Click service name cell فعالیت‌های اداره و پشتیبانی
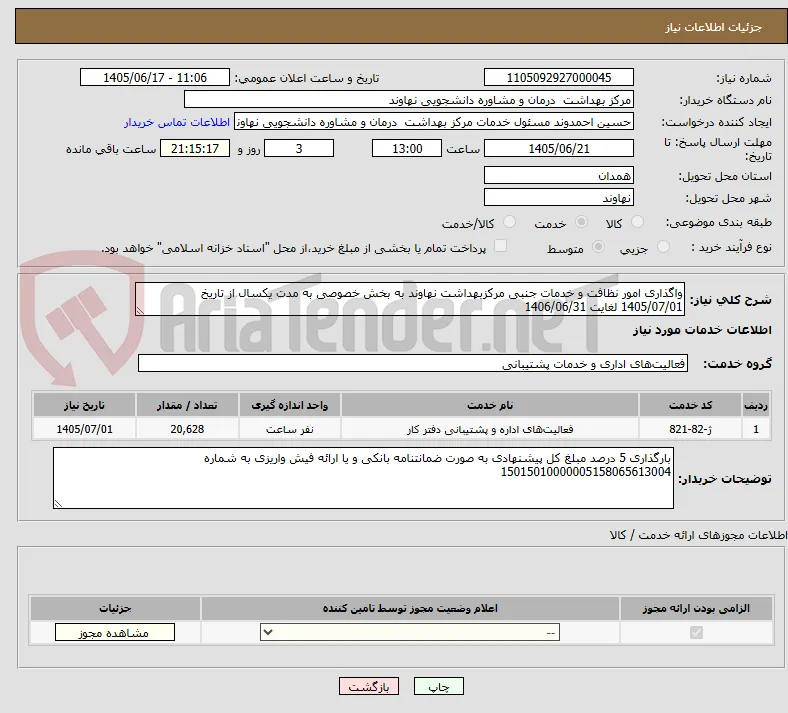The image size is (788, 713). click(x=490, y=429)
